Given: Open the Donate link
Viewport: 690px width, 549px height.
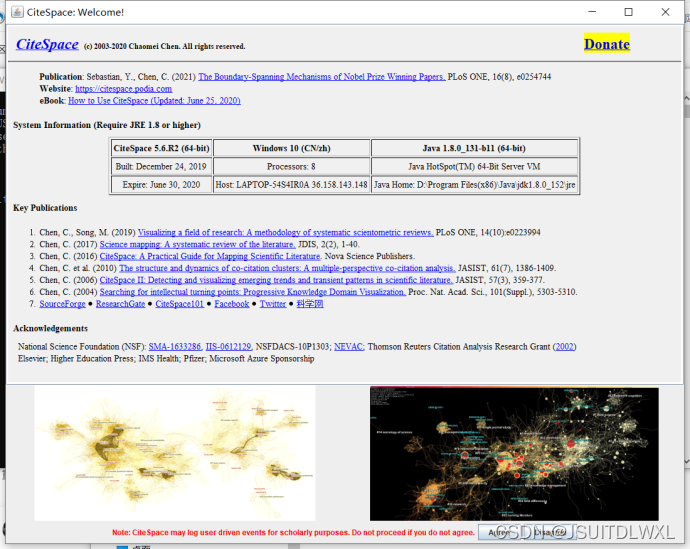Looking at the screenshot, I should click(606, 44).
